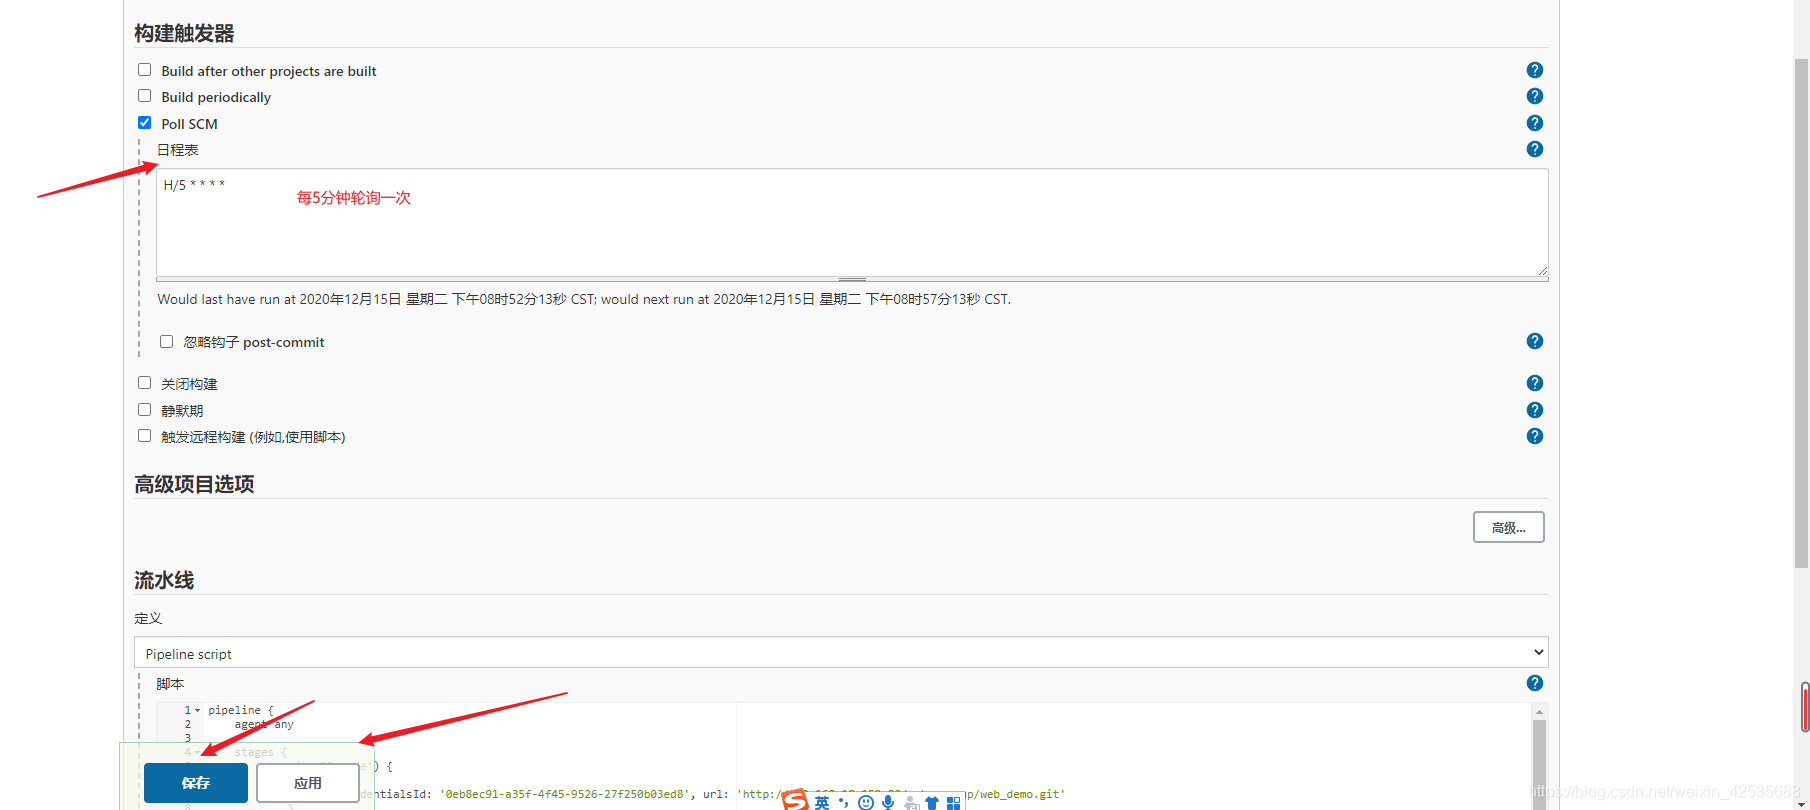The height and width of the screenshot is (810, 1810).
Task: Click the 'agent any' code line
Action: (x=264, y=724)
